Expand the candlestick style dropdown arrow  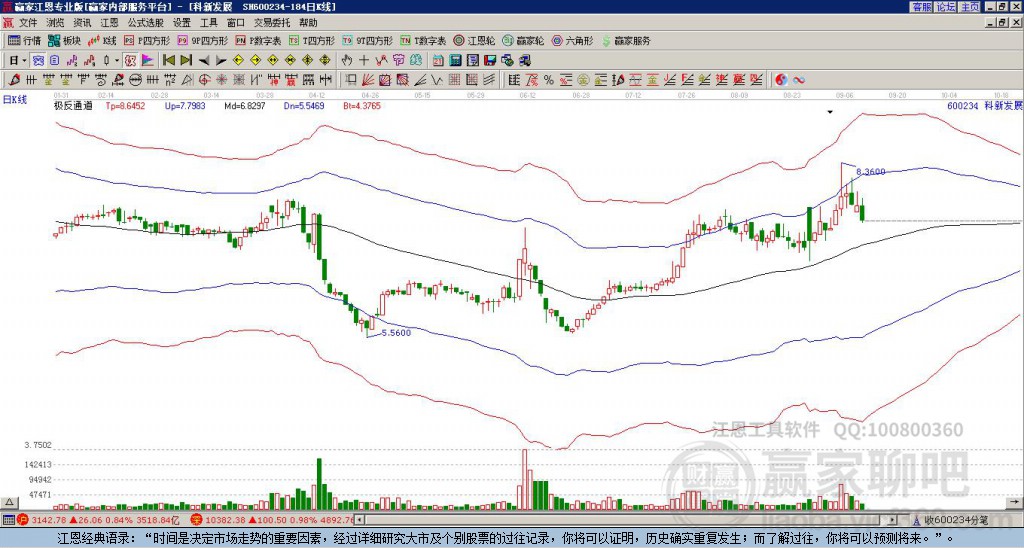click(x=116, y=60)
